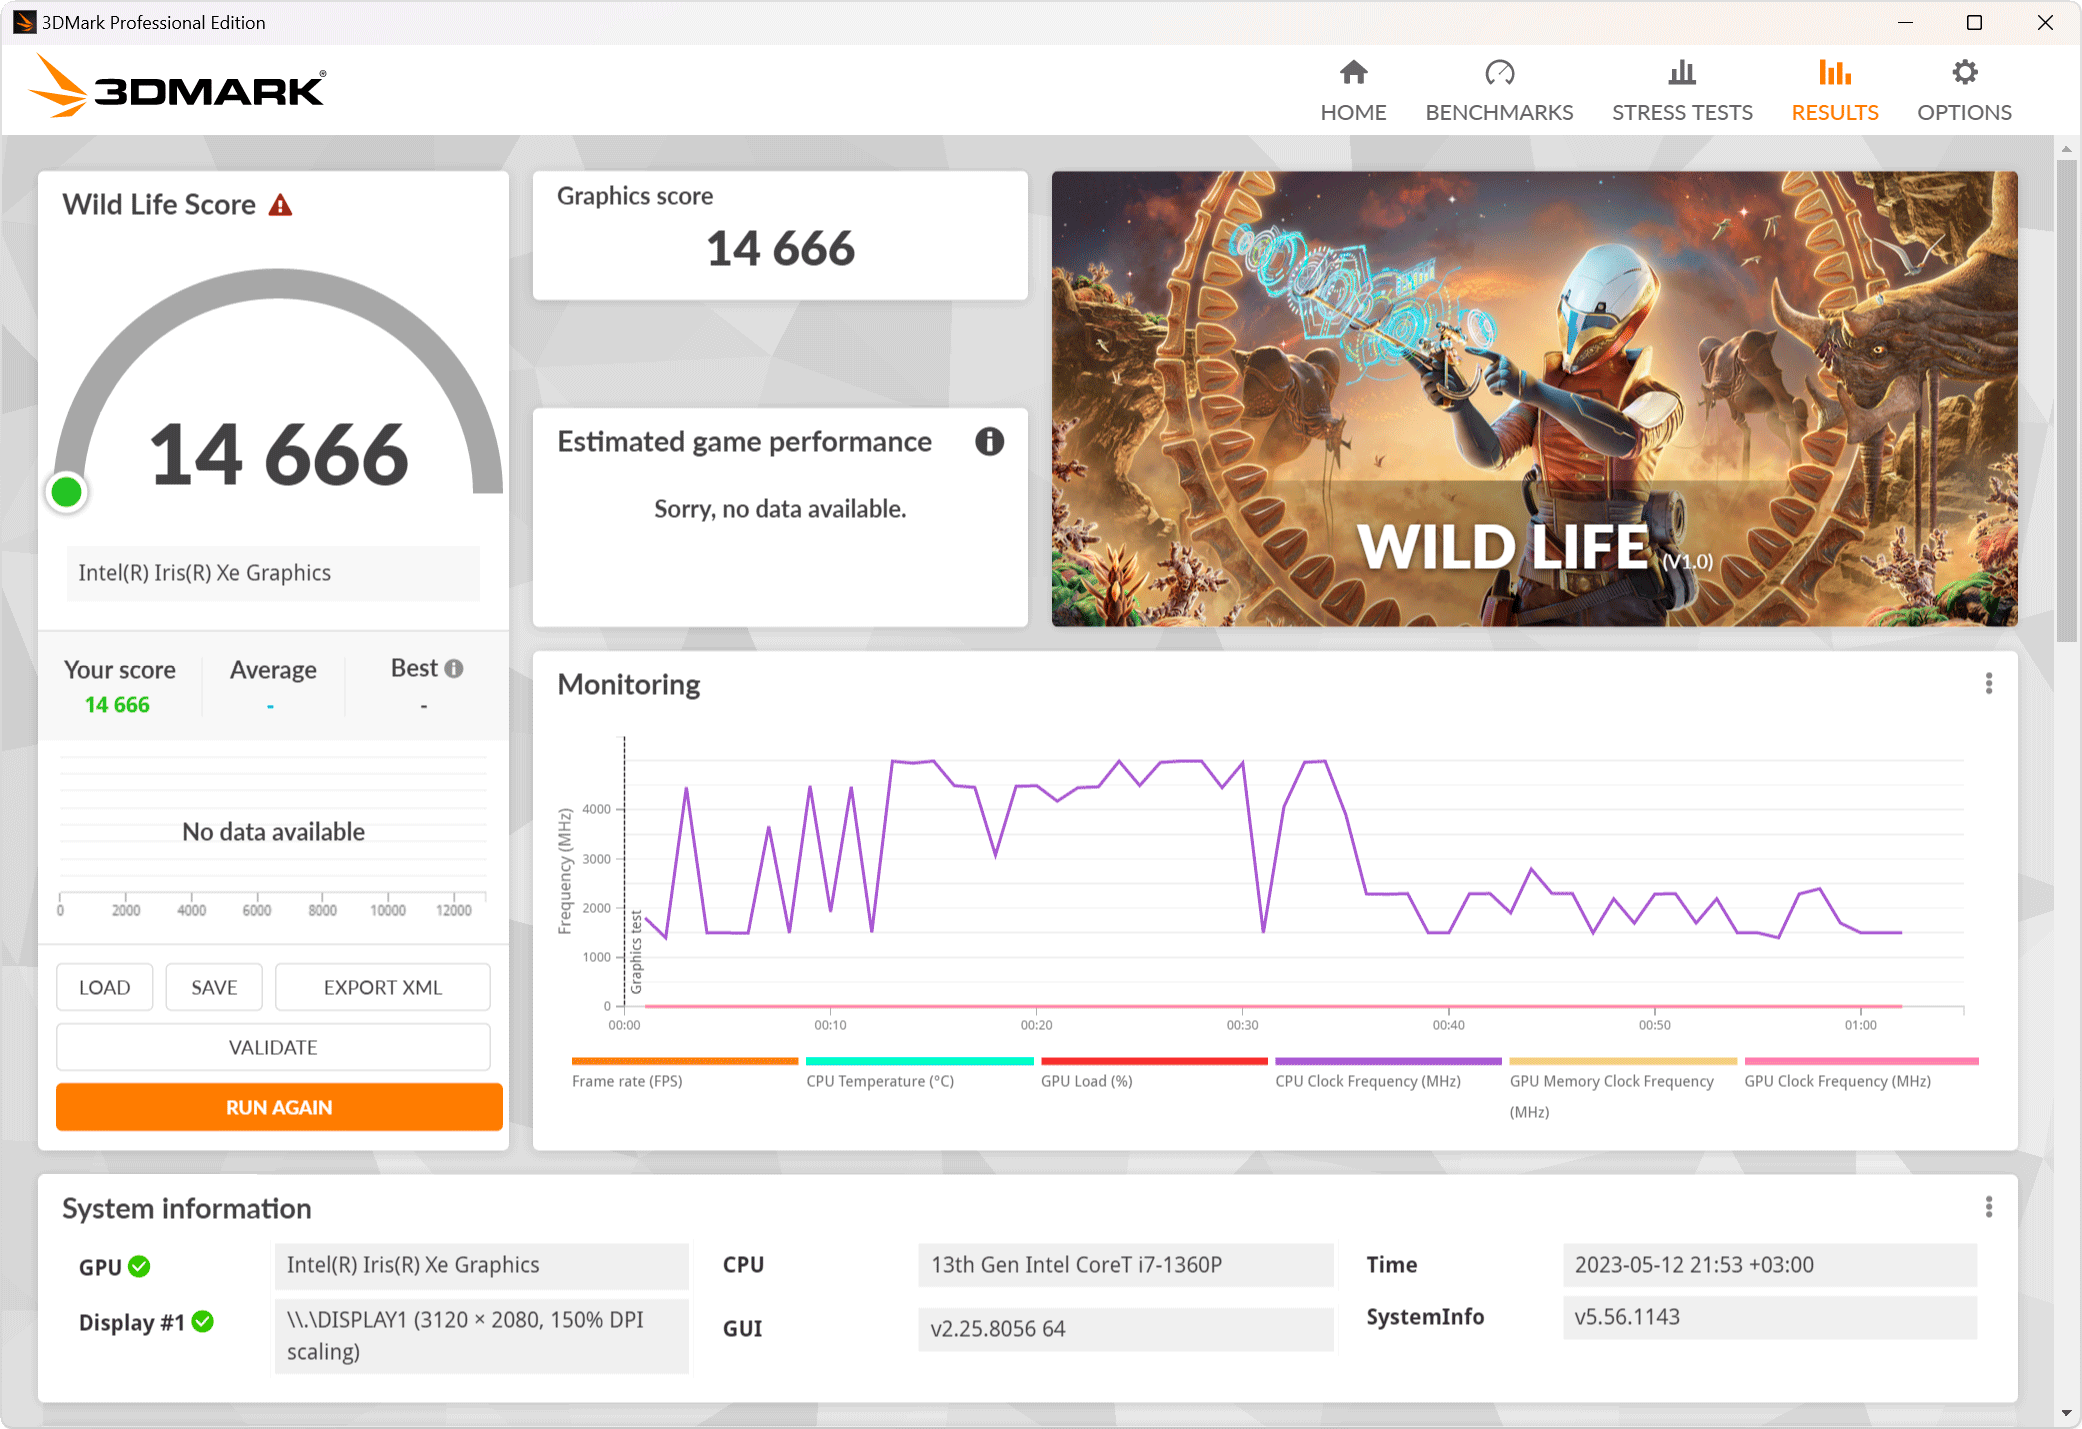Open Monitoring panel three-dot menu
2082x1429 pixels.
[1988, 683]
